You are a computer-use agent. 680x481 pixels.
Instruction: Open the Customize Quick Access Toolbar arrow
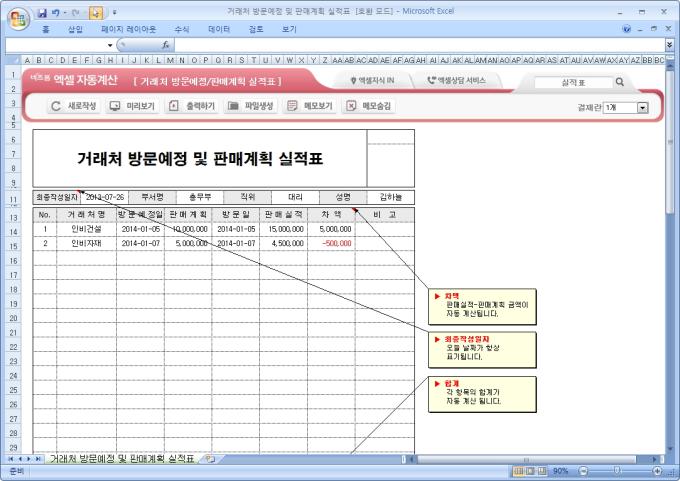coord(114,13)
